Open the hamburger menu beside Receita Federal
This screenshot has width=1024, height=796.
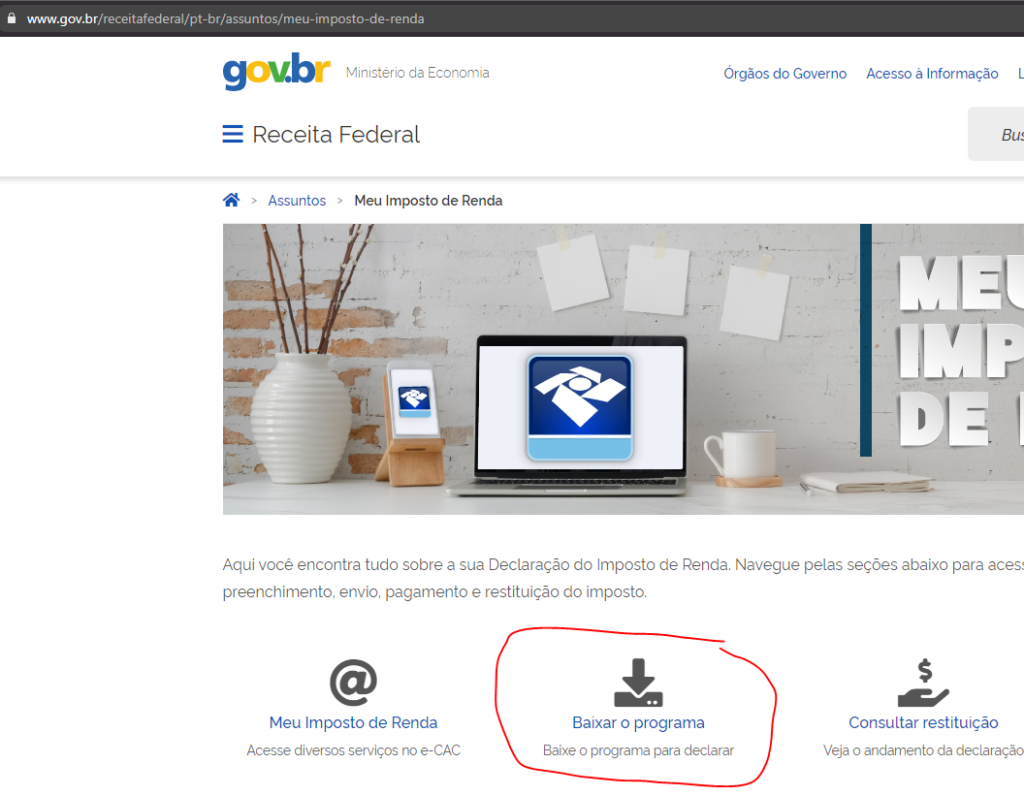coord(233,134)
